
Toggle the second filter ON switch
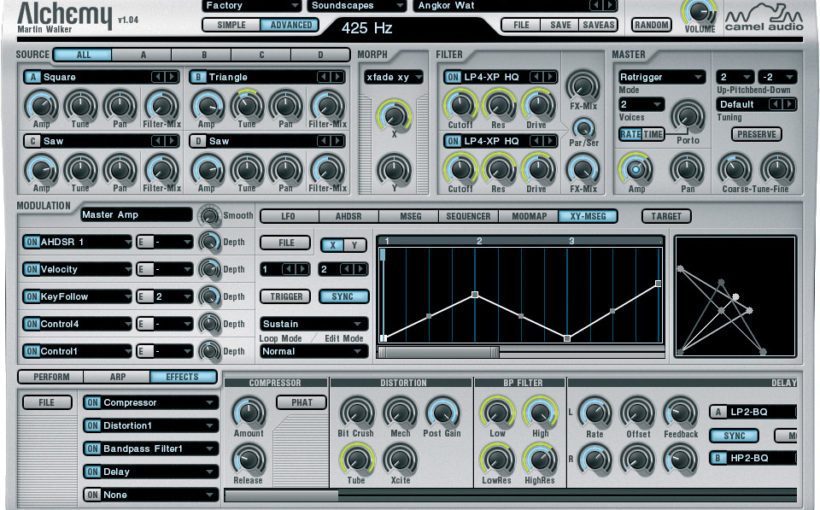point(452,141)
